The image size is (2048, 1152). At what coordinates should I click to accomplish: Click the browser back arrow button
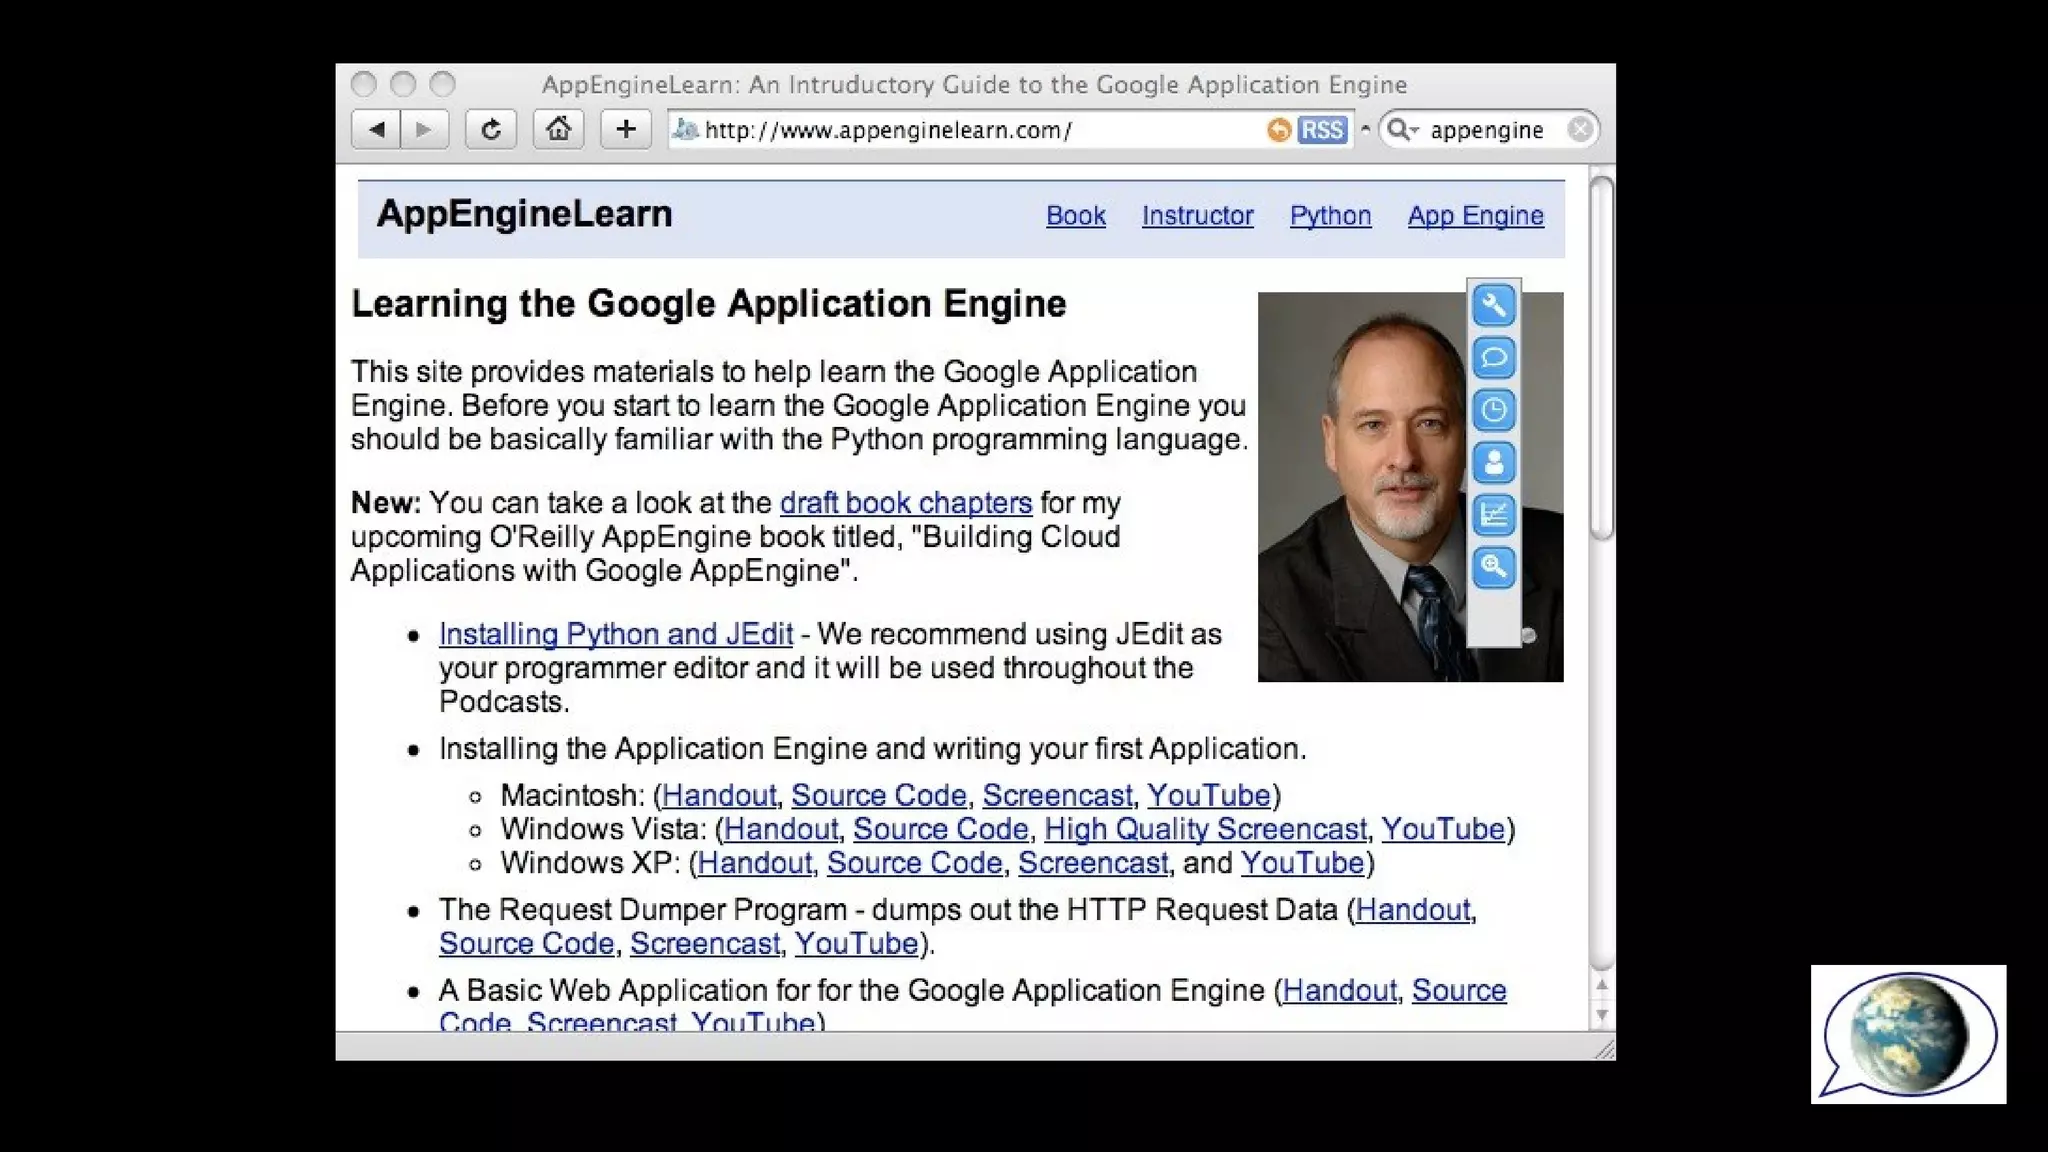pyautogui.click(x=377, y=130)
